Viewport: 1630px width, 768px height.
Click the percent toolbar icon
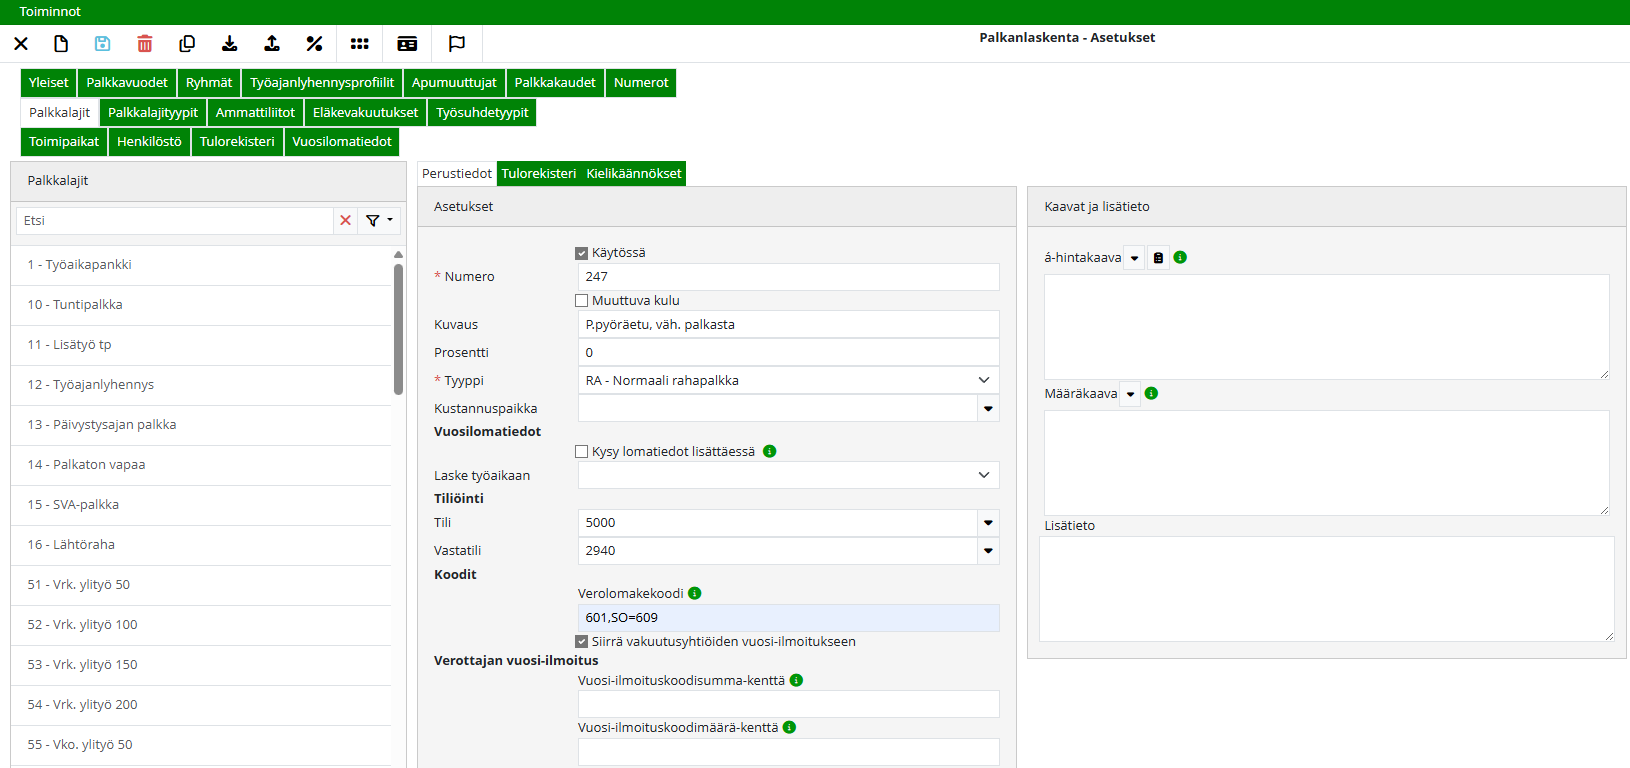(314, 43)
